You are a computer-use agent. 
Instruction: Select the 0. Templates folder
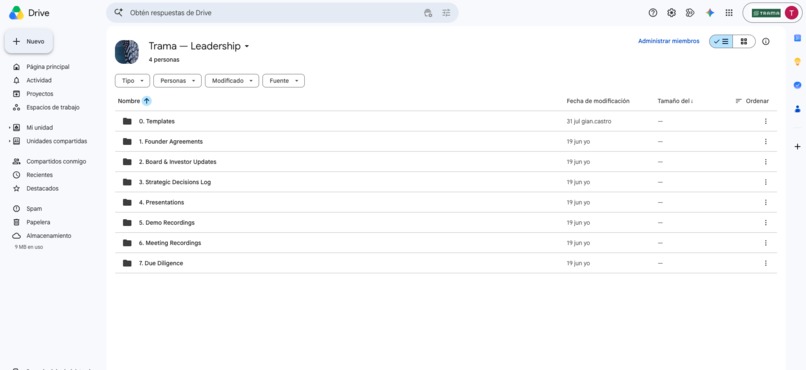click(446, 121)
